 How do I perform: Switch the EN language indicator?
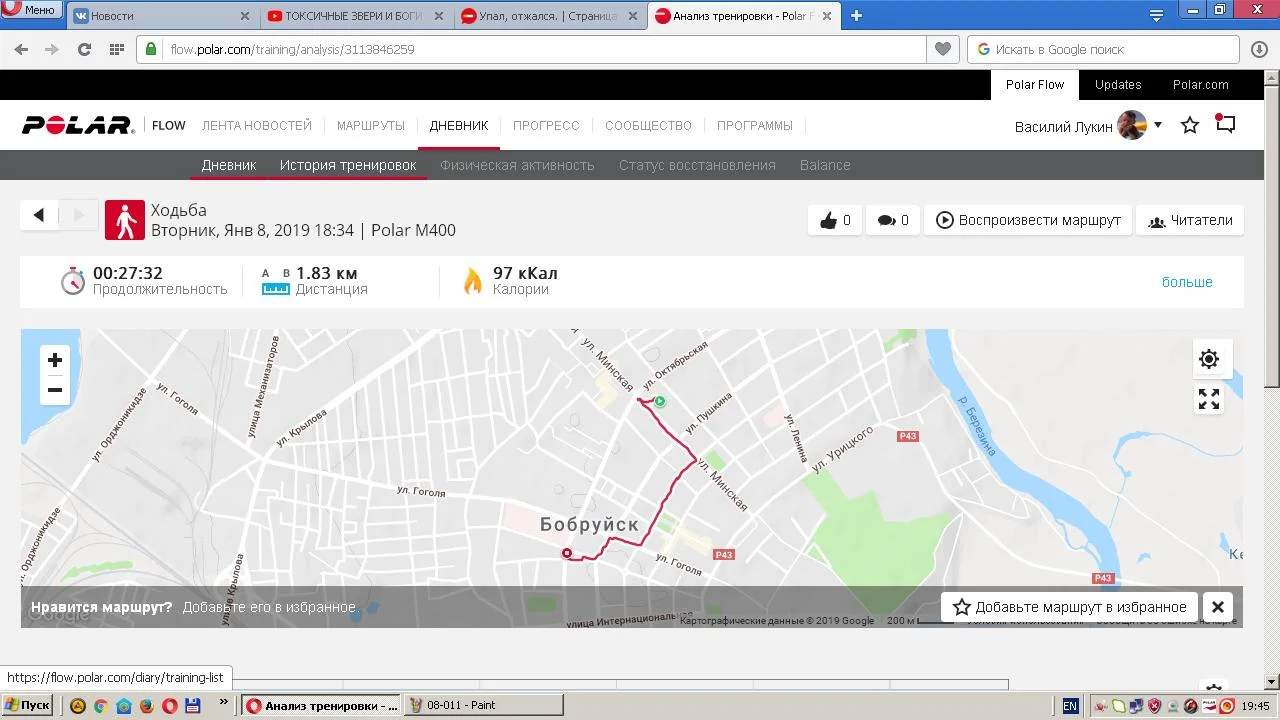point(1070,706)
